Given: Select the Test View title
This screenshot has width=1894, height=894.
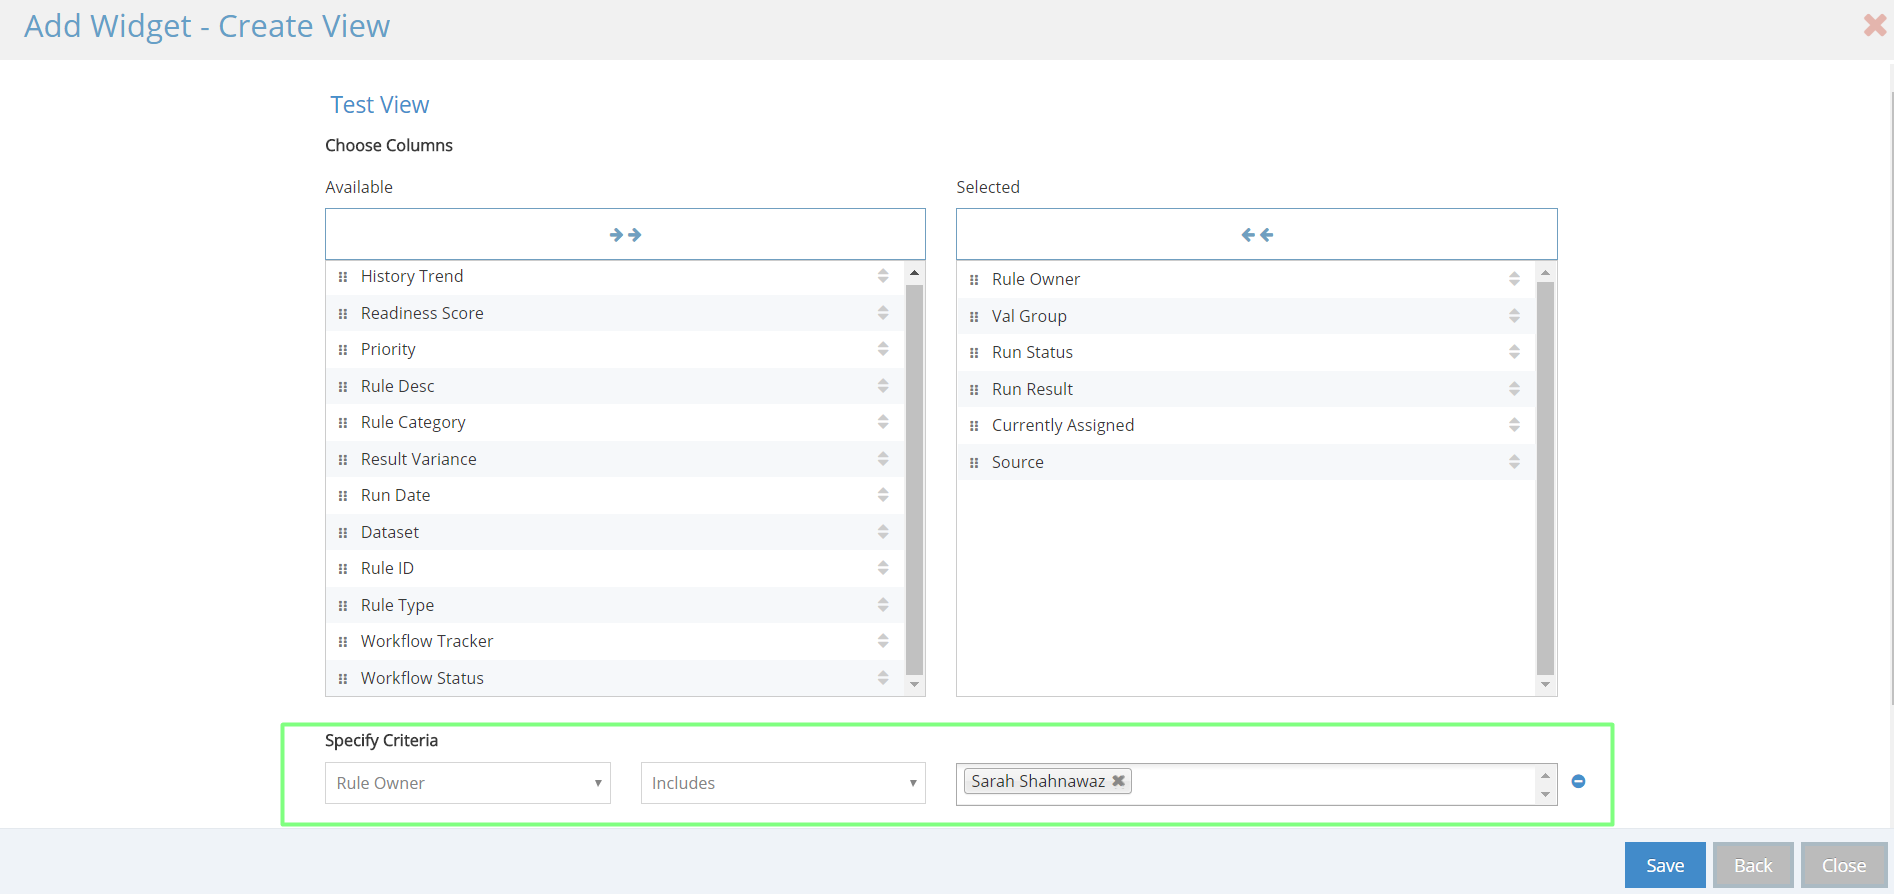Looking at the screenshot, I should [380, 105].
